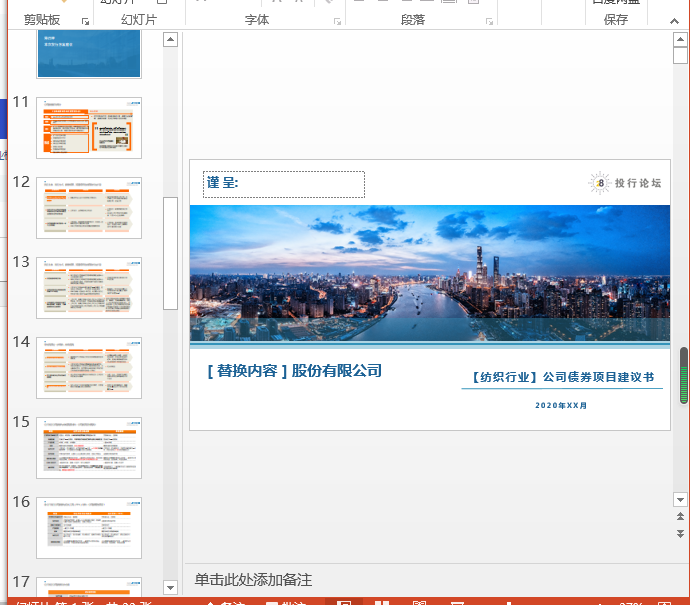
Task: Open the Clipboard group dialog launcher
Action: pyautogui.click(x=85, y=21)
